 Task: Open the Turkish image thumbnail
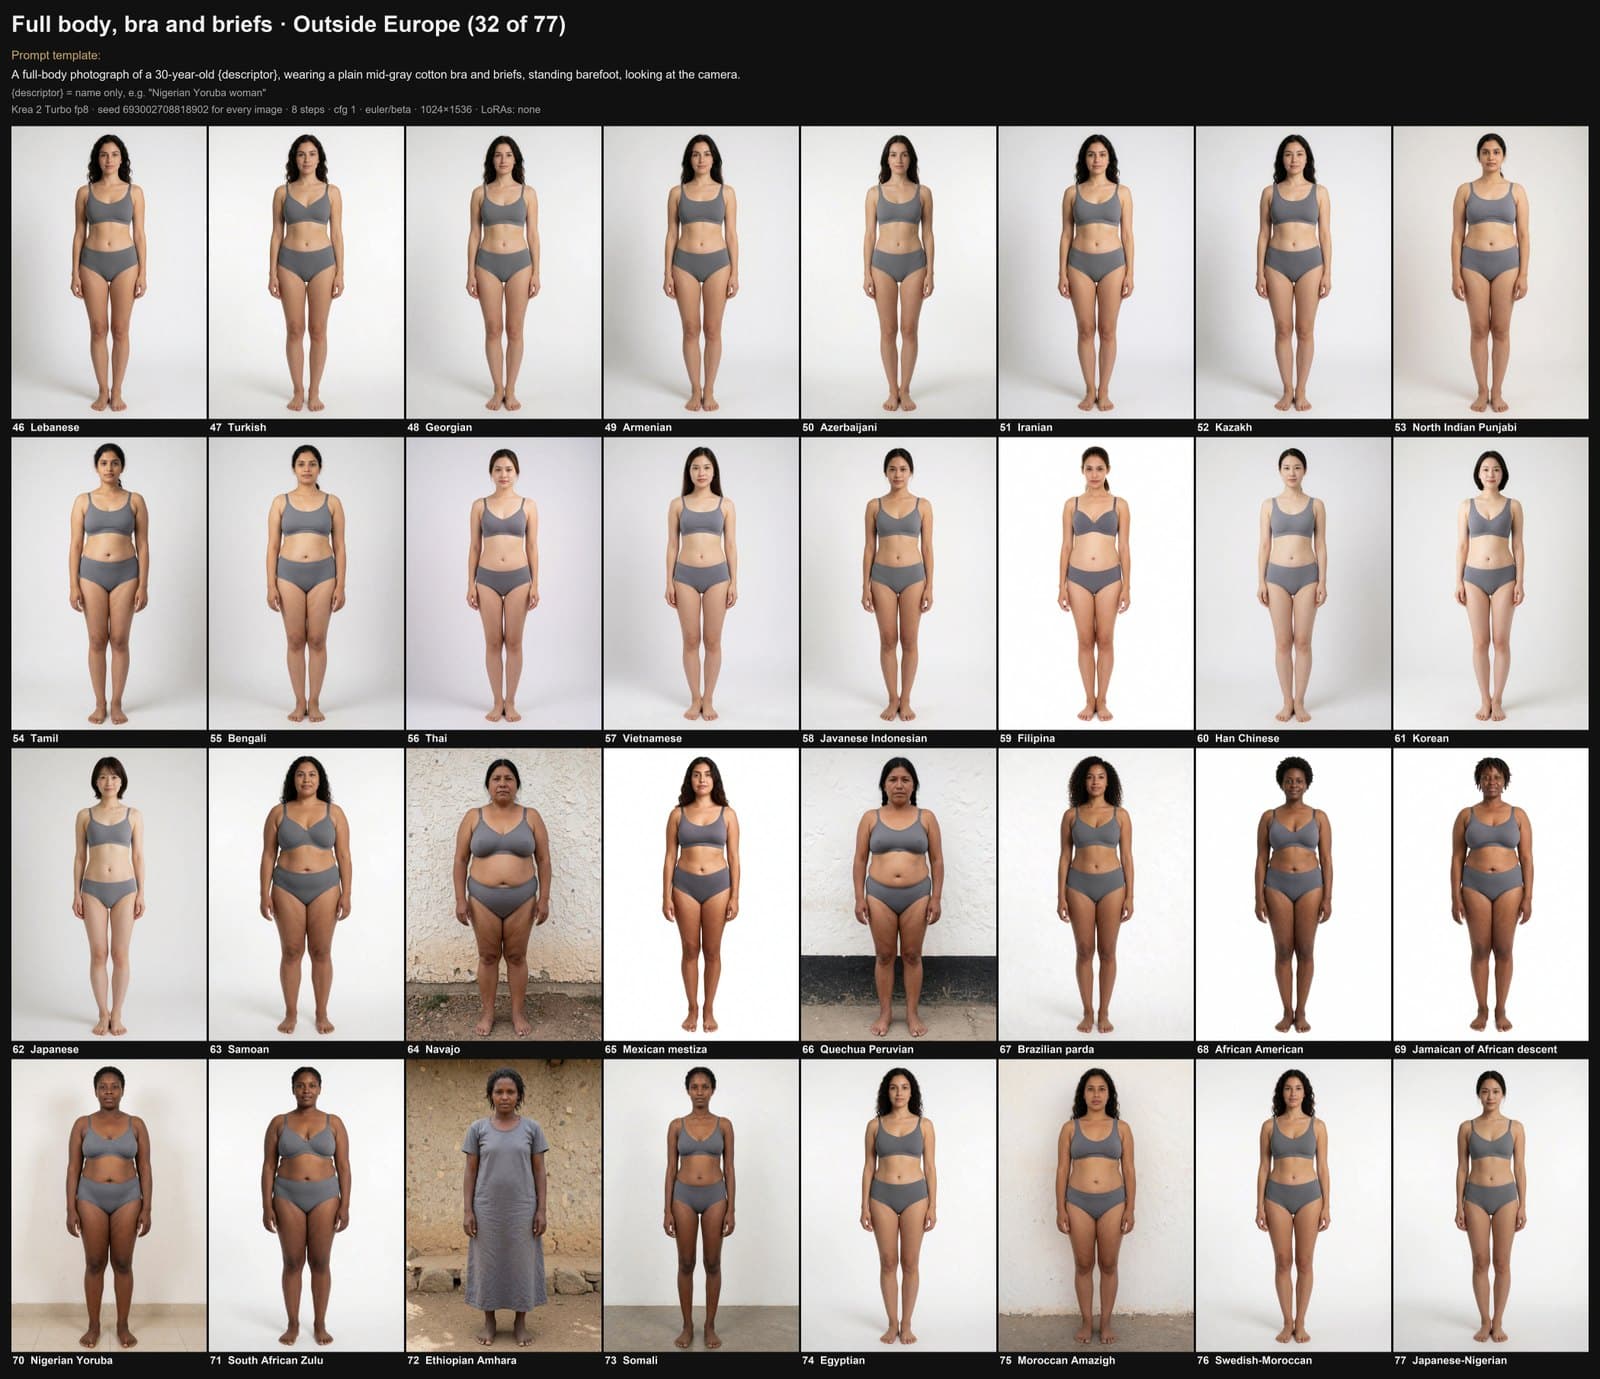pyautogui.click(x=306, y=272)
